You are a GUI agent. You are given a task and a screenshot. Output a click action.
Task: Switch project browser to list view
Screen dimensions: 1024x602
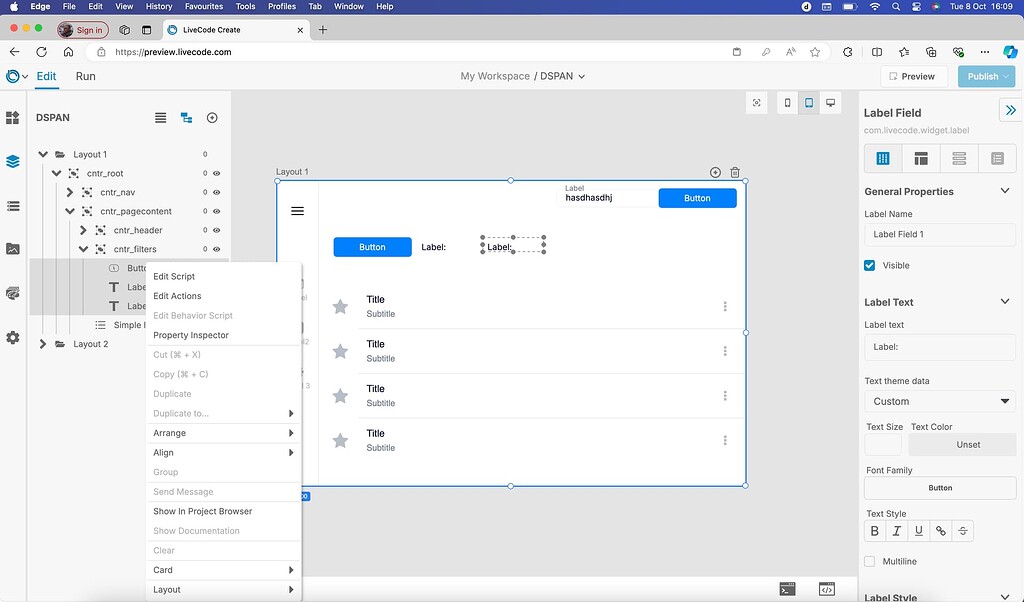pyautogui.click(x=160, y=117)
